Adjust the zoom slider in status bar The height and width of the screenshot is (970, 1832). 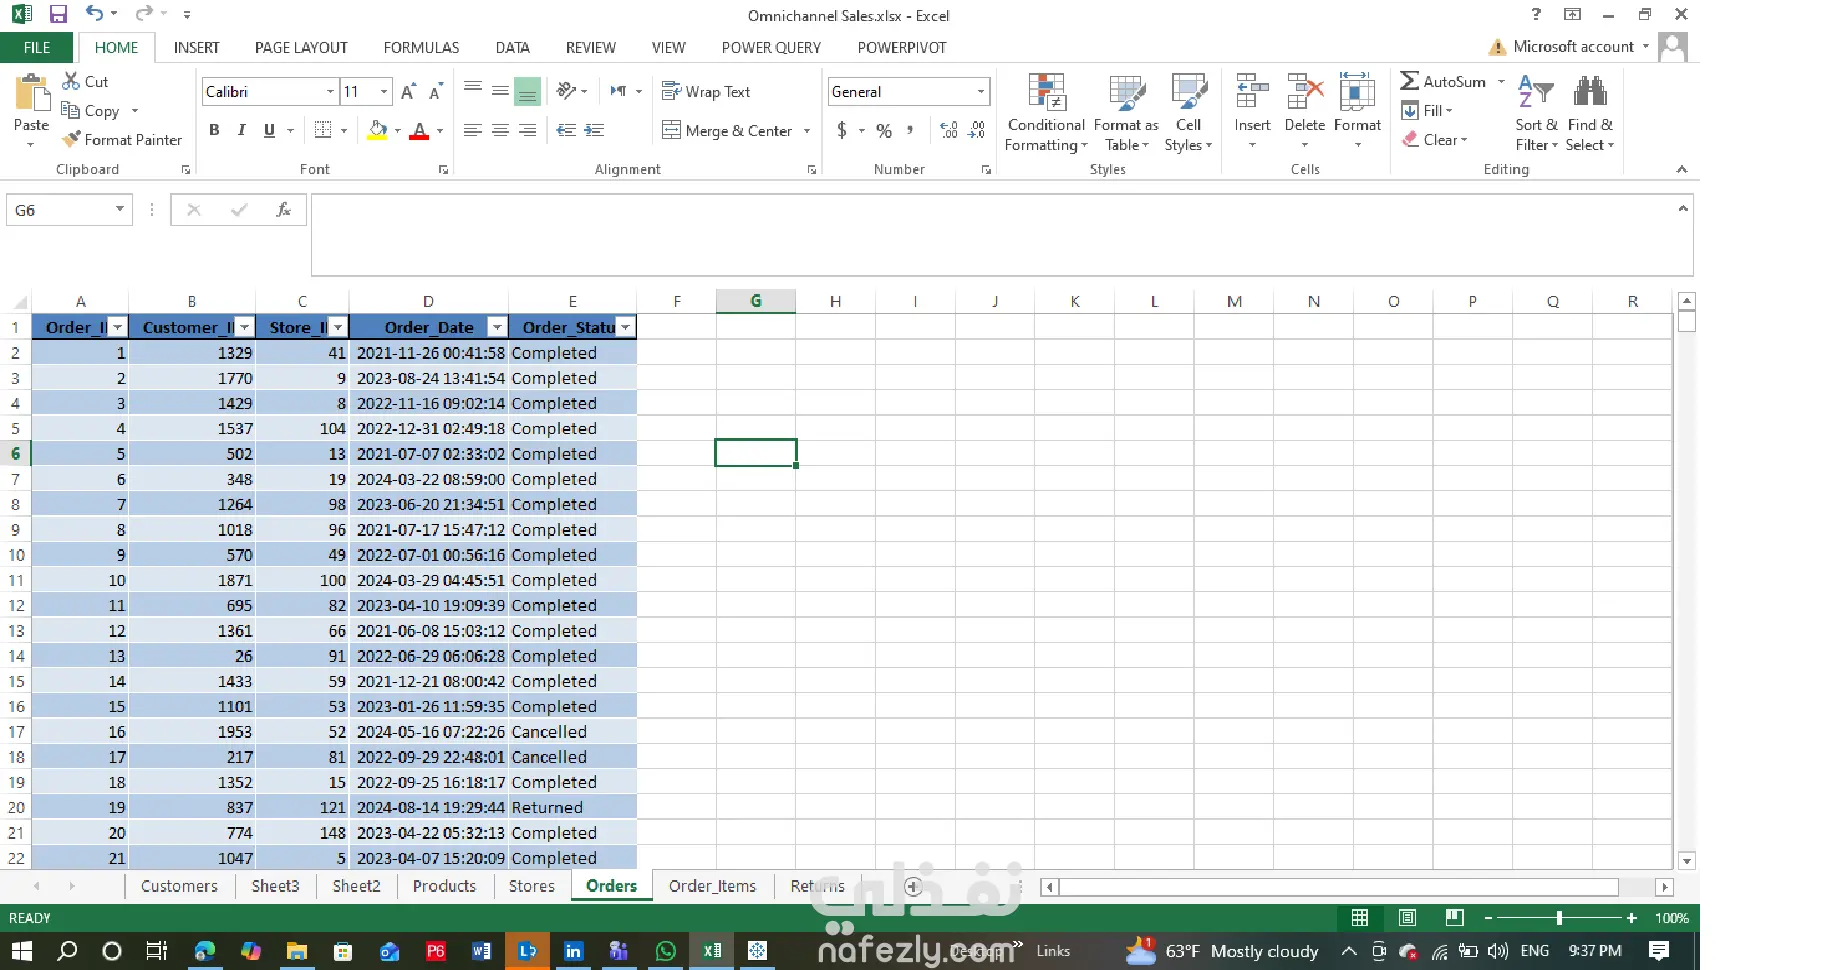click(1559, 918)
